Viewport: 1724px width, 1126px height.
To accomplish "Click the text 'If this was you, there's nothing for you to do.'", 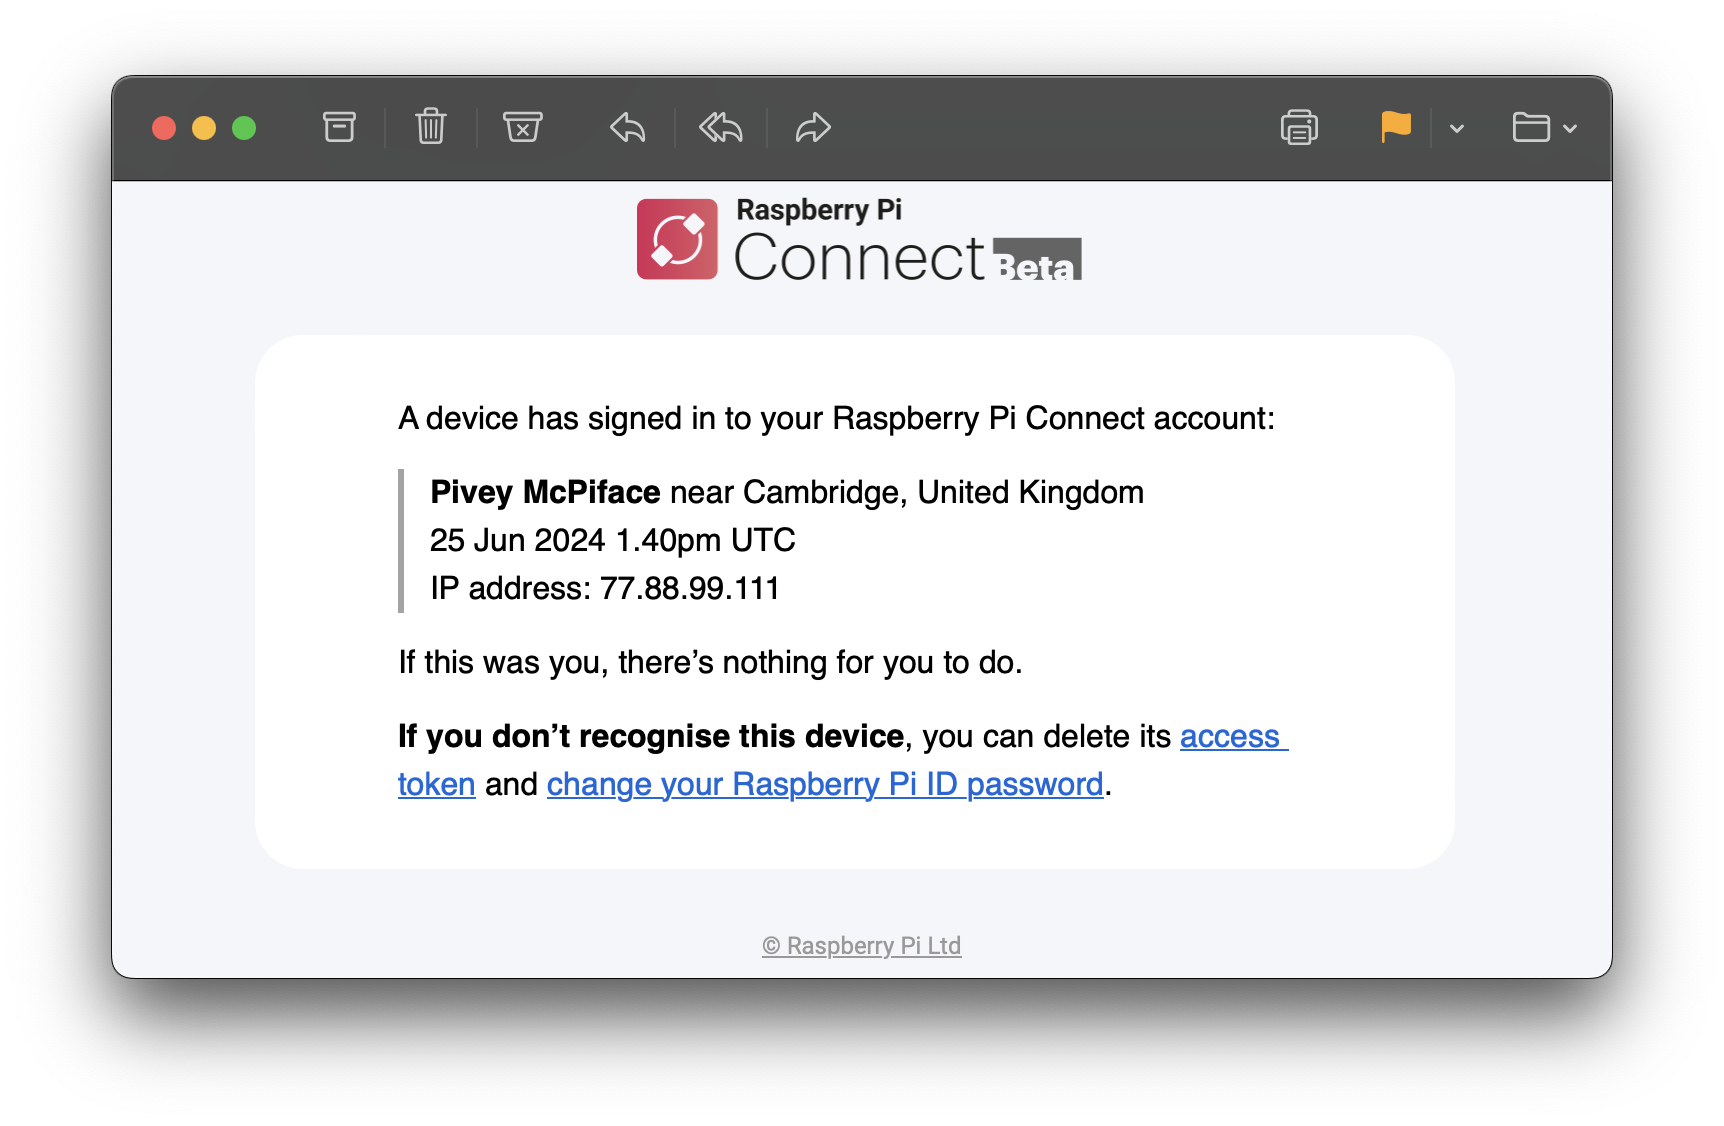I will (710, 662).
